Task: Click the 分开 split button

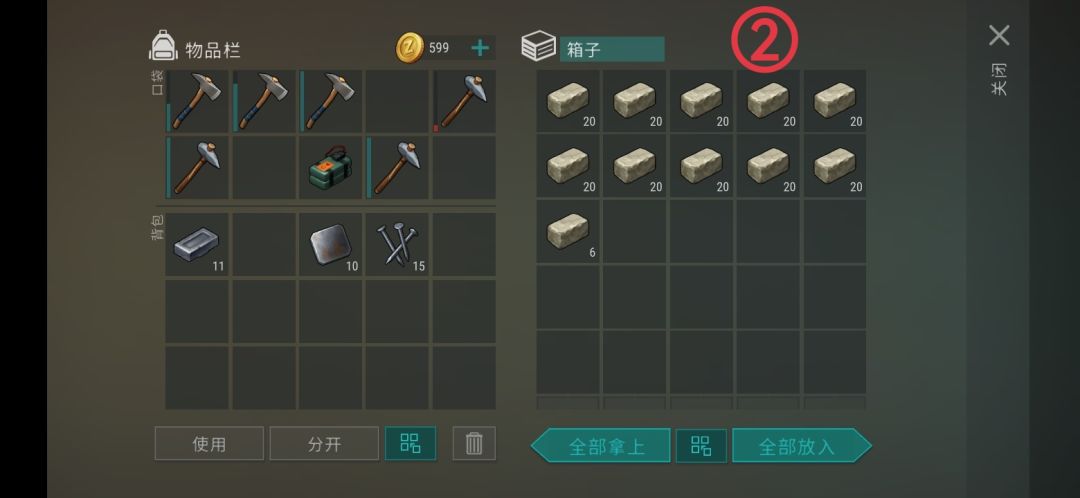Action: (324, 444)
